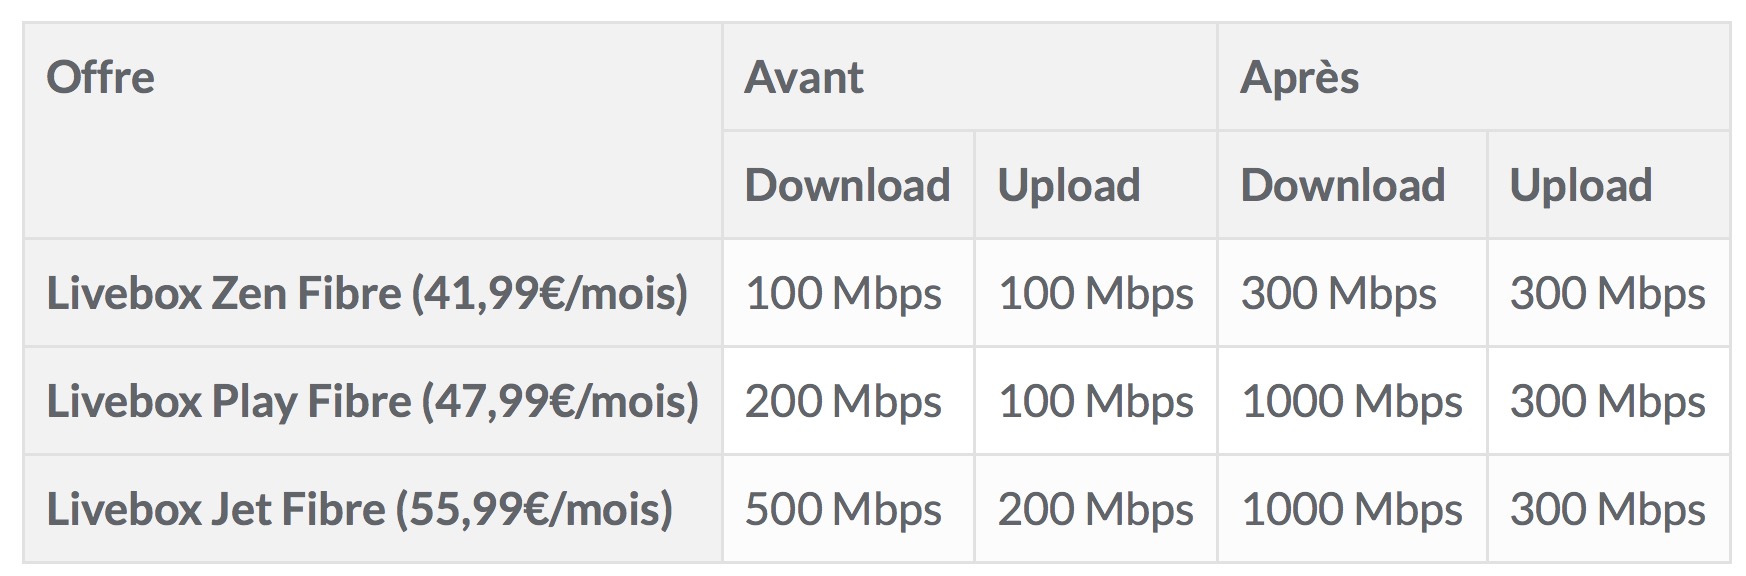Click Play Fibre's 1000 Mbps download cell

[x=1351, y=402]
